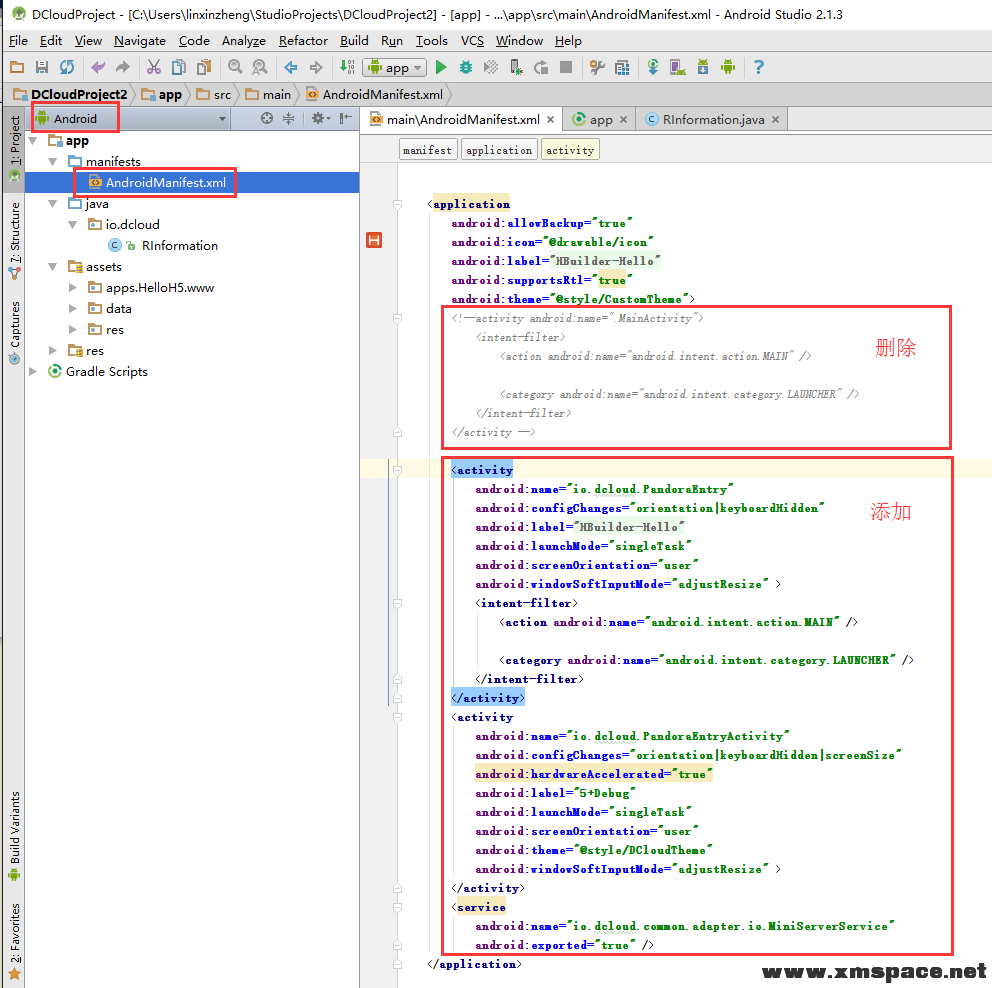Open the SDK Manager icon
This screenshot has width=992, height=988.
click(x=703, y=67)
